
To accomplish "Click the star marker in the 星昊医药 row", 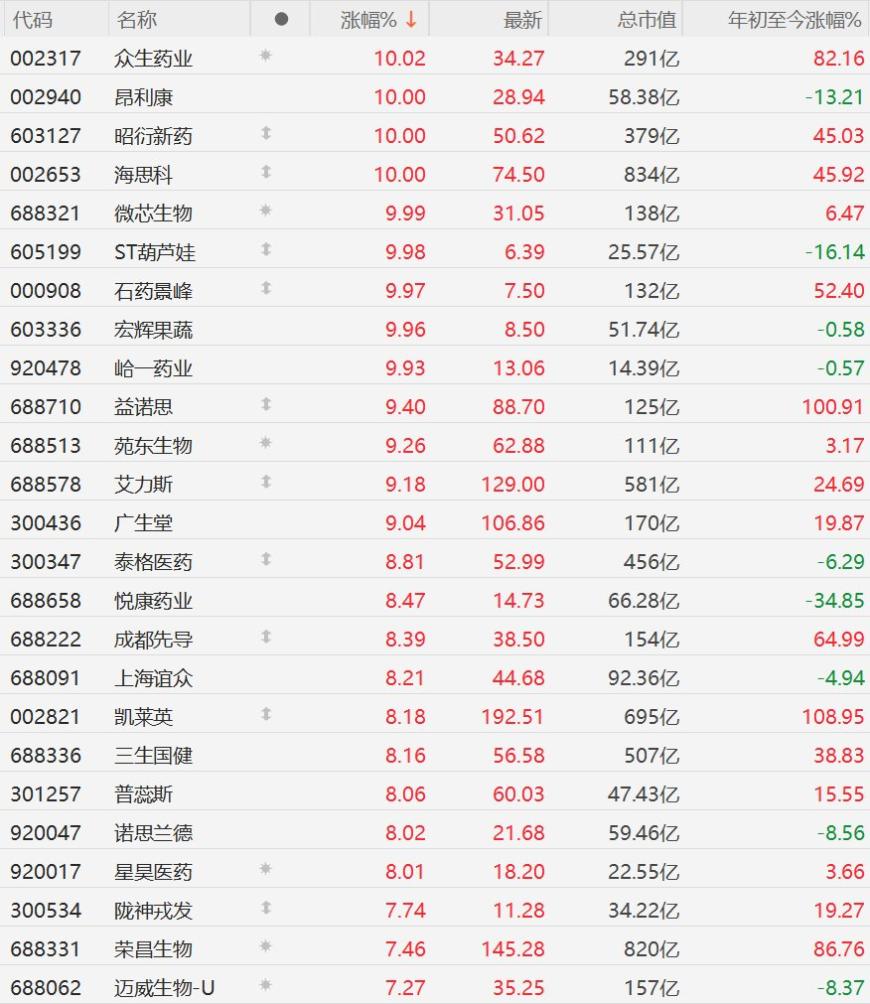I will [266, 869].
